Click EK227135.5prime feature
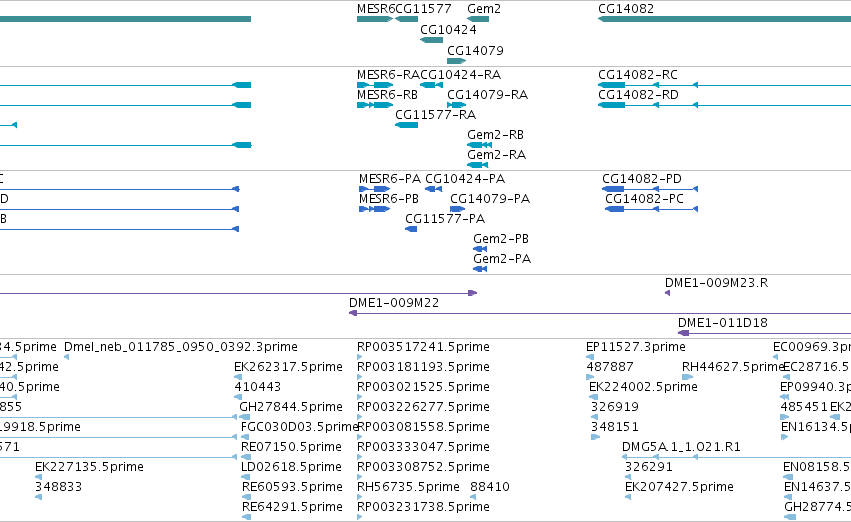This screenshot has width=851, height=522. click(x=89, y=467)
